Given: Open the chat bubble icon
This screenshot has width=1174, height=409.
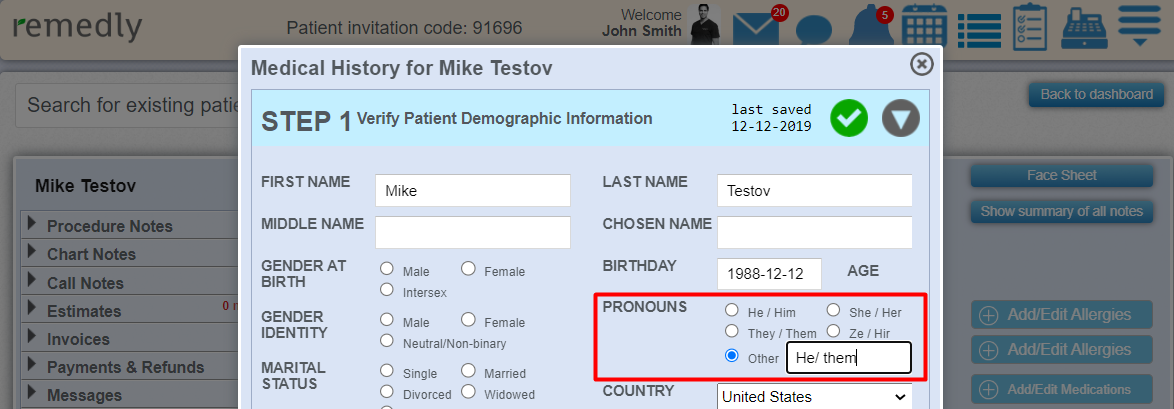Looking at the screenshot, I should tap(814, 31).
